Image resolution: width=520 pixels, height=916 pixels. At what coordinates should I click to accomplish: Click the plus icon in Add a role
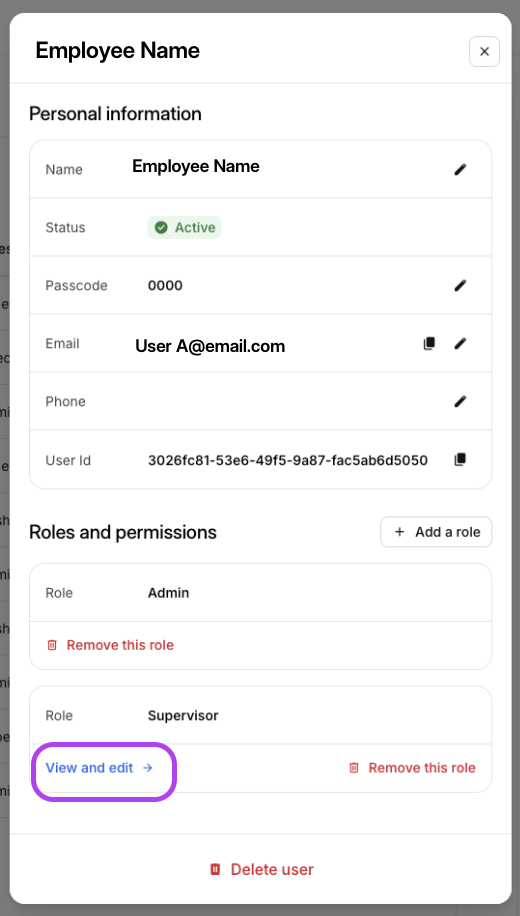tap(399, 532)
